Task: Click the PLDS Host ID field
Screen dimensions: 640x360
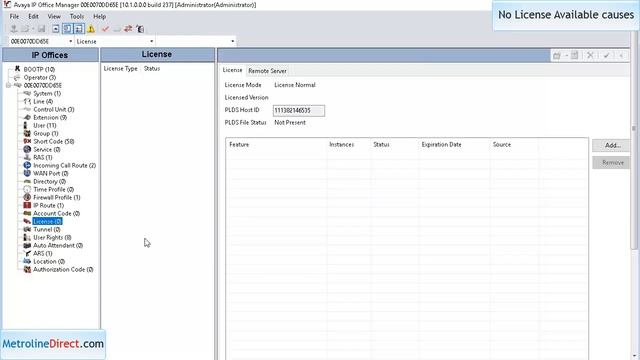Action: click(x=299, y=111)
